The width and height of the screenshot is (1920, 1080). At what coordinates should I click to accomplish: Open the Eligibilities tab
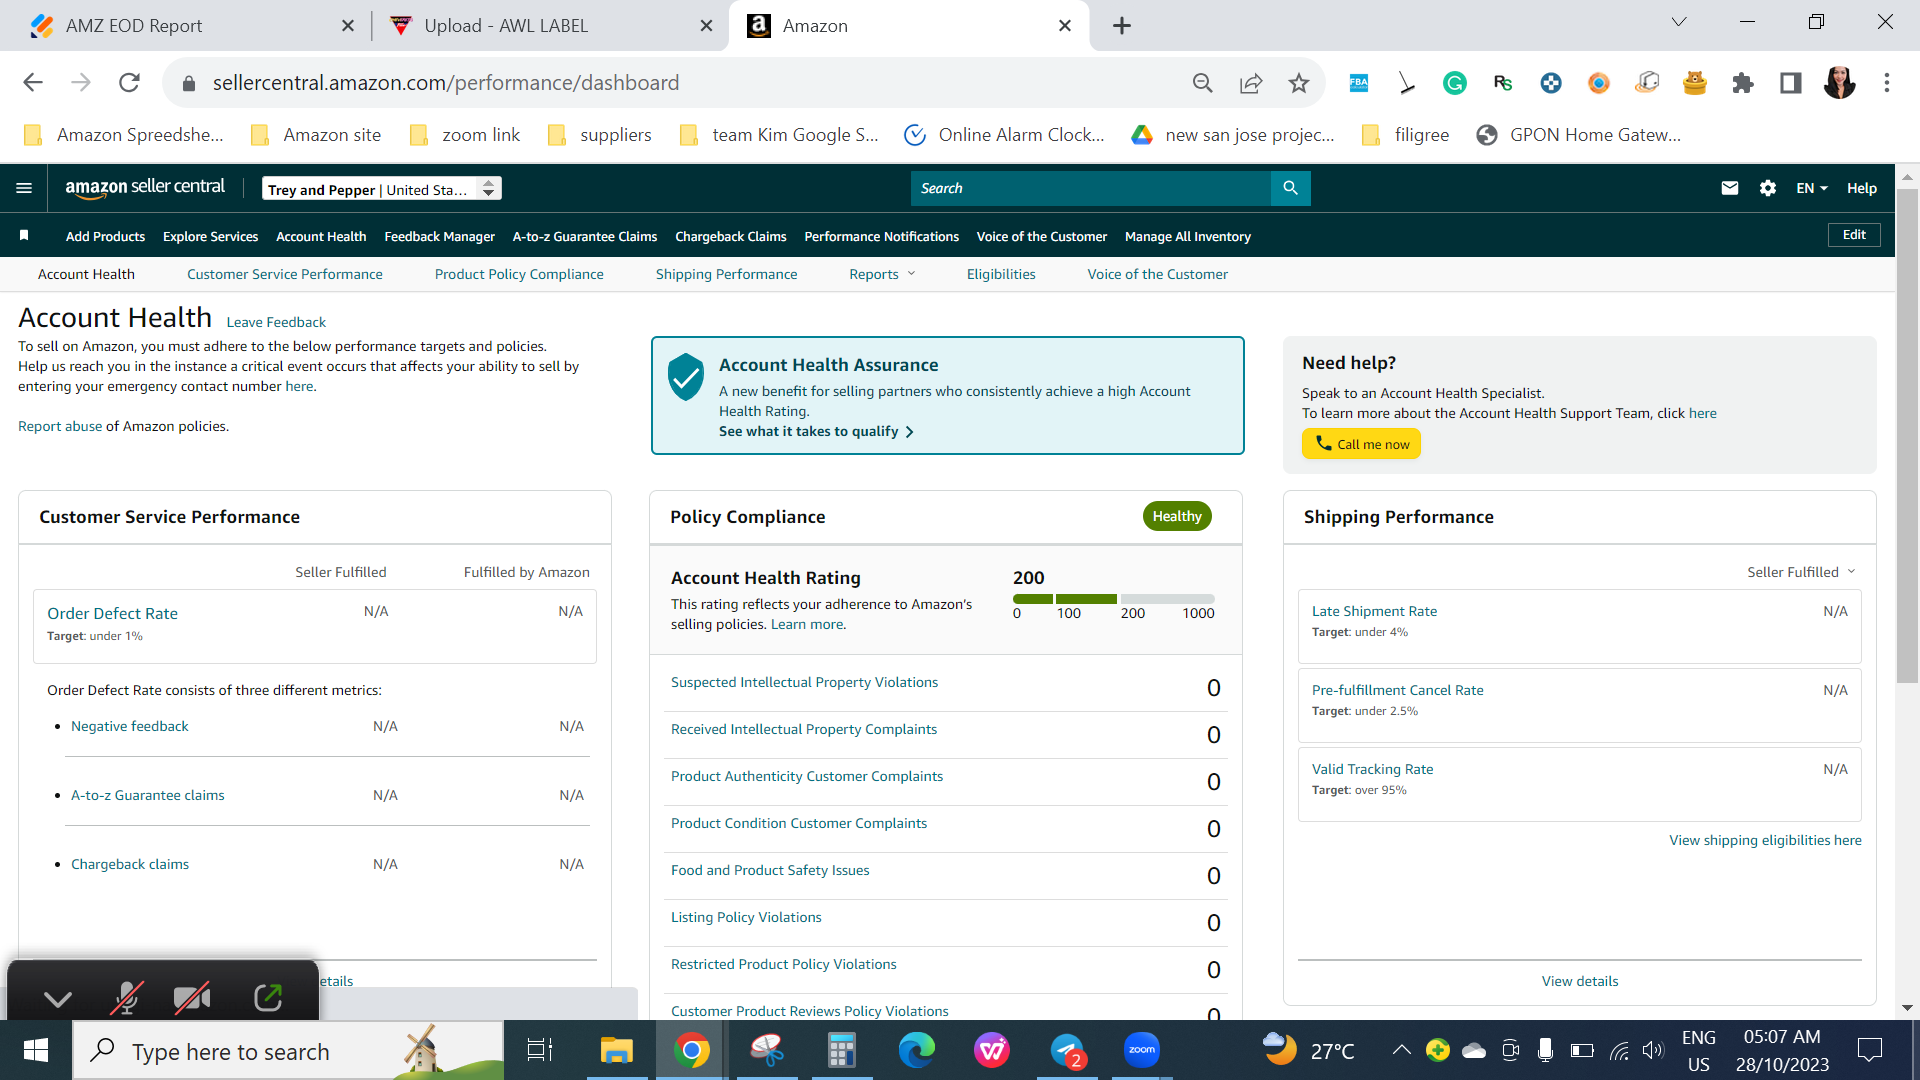[1001, 274]
